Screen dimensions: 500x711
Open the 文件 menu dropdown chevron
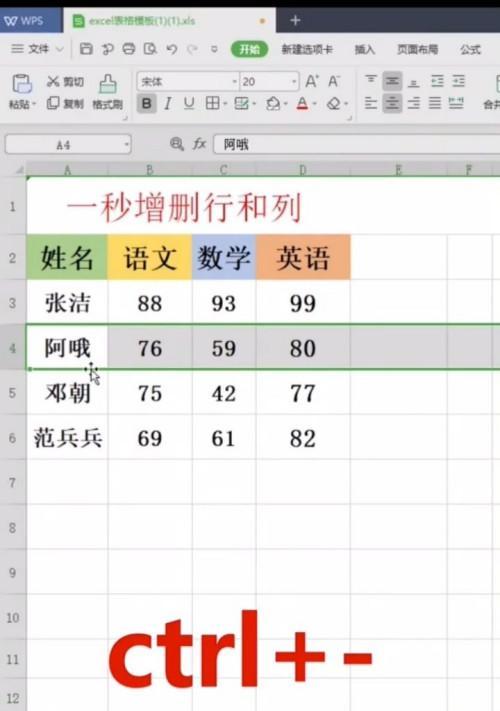tap(60, 49)
